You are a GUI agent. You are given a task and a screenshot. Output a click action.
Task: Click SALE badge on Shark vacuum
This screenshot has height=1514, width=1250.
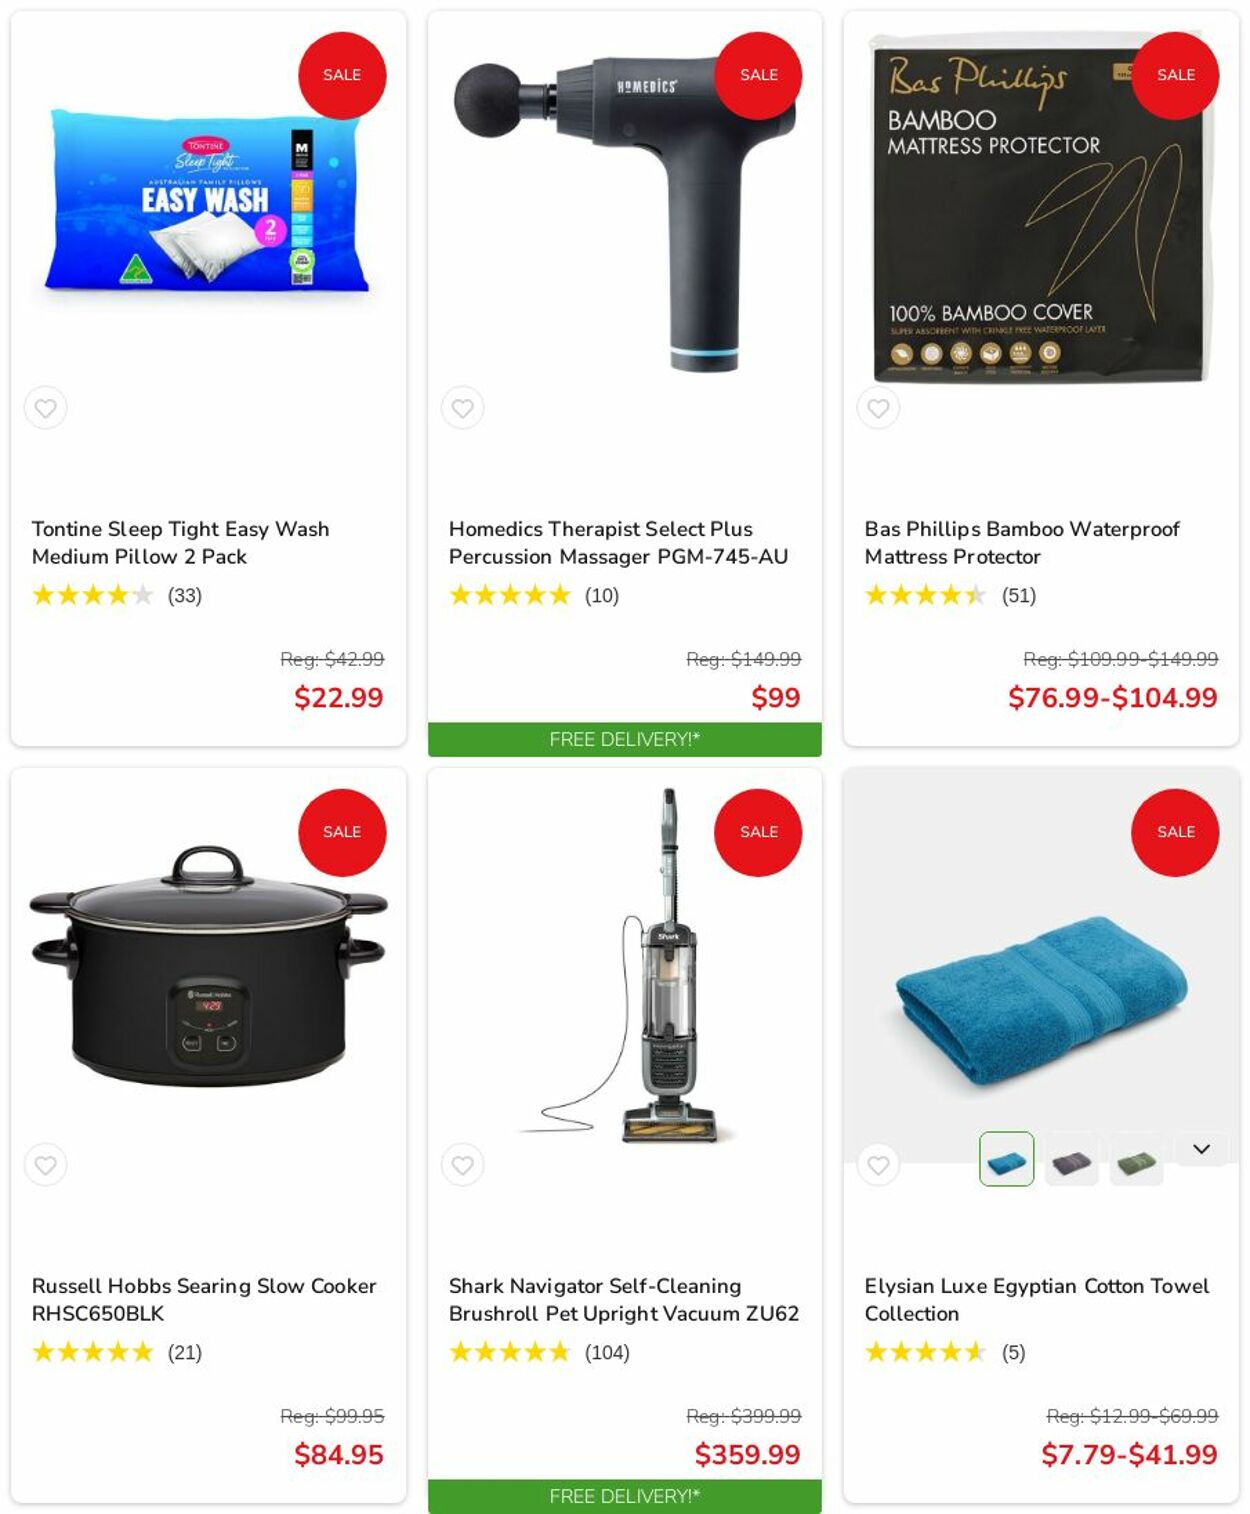click(758, 832)
